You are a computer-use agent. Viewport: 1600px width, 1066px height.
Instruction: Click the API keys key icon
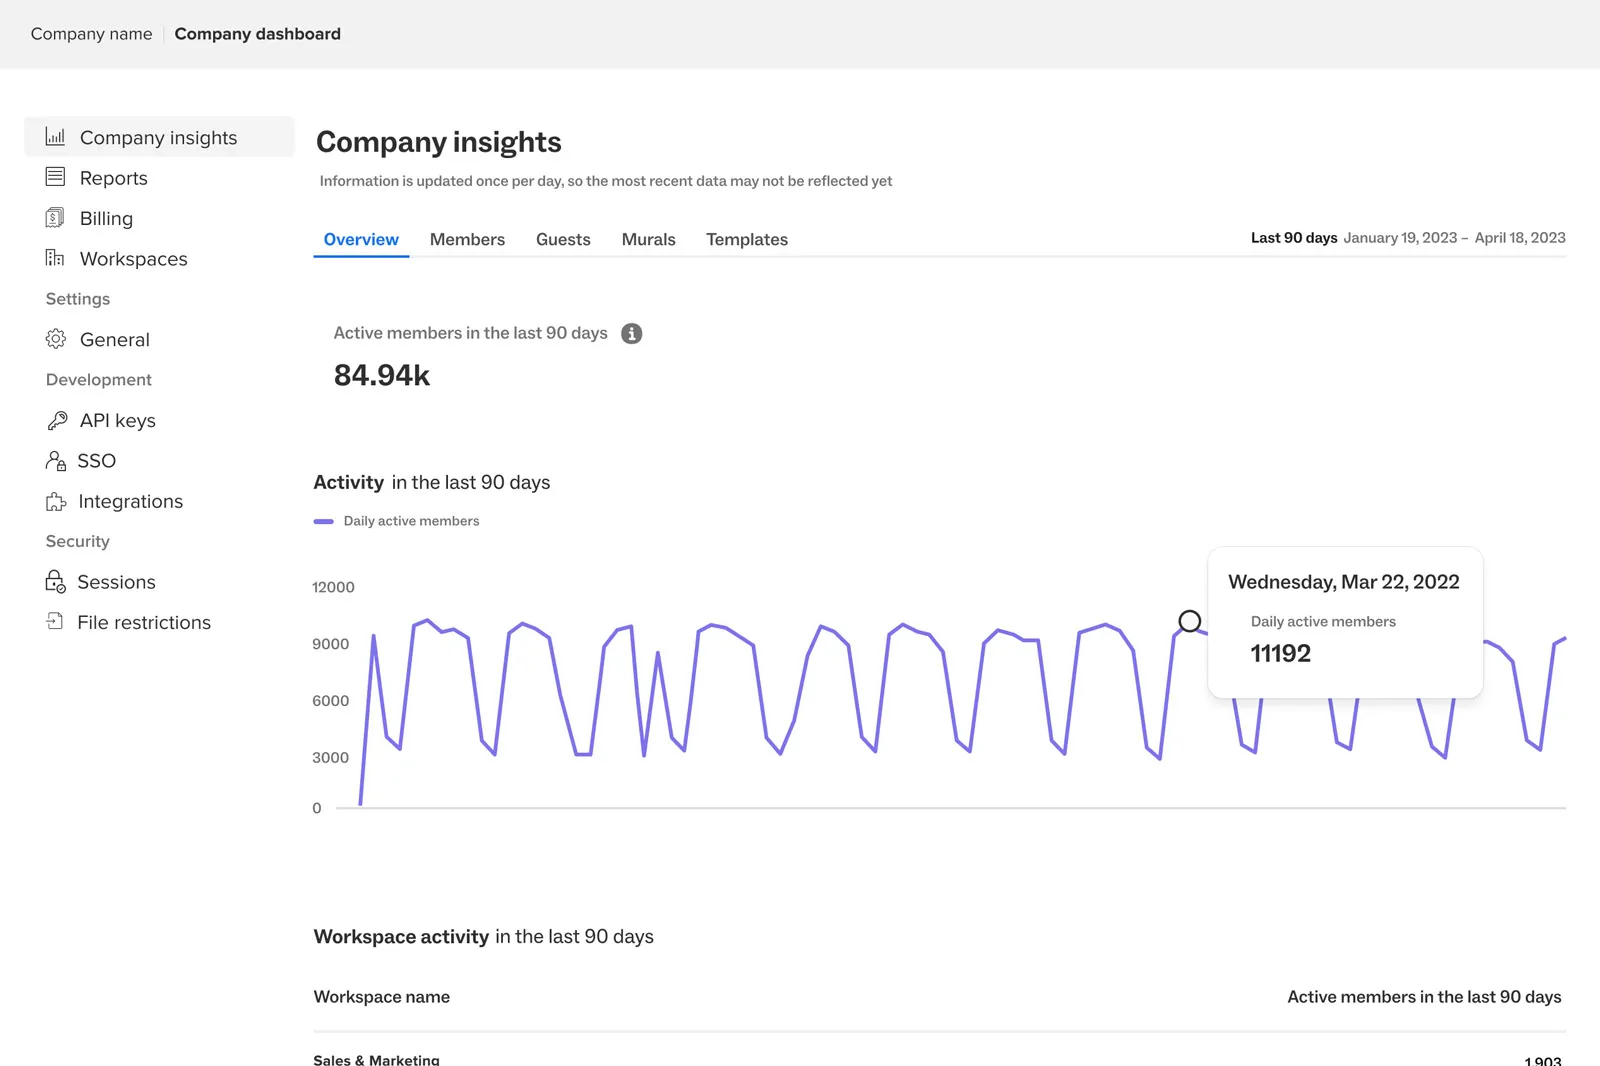pyautogui.click(x=57, y=420)
